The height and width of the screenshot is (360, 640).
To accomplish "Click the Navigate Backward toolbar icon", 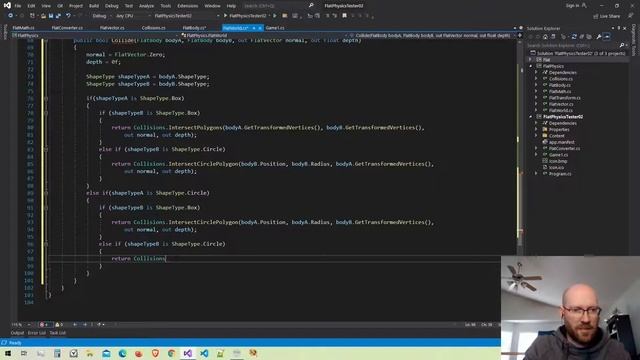I will 11,16.
